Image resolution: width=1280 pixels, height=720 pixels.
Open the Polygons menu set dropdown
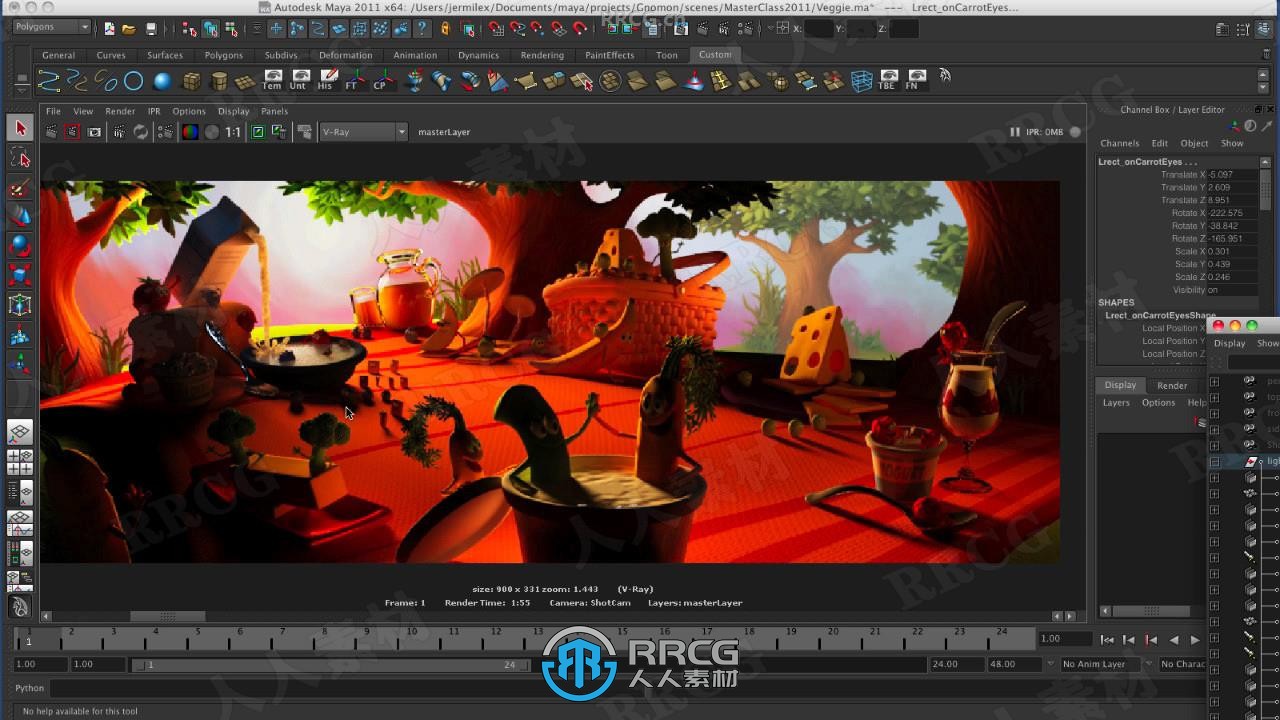tap(51, 27)
